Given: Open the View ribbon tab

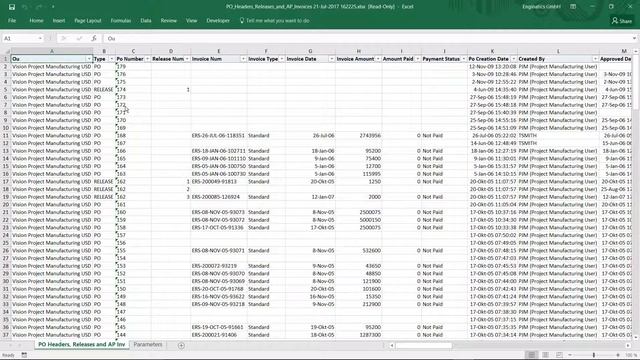Looking at the screenshot, I should [191, 20].
